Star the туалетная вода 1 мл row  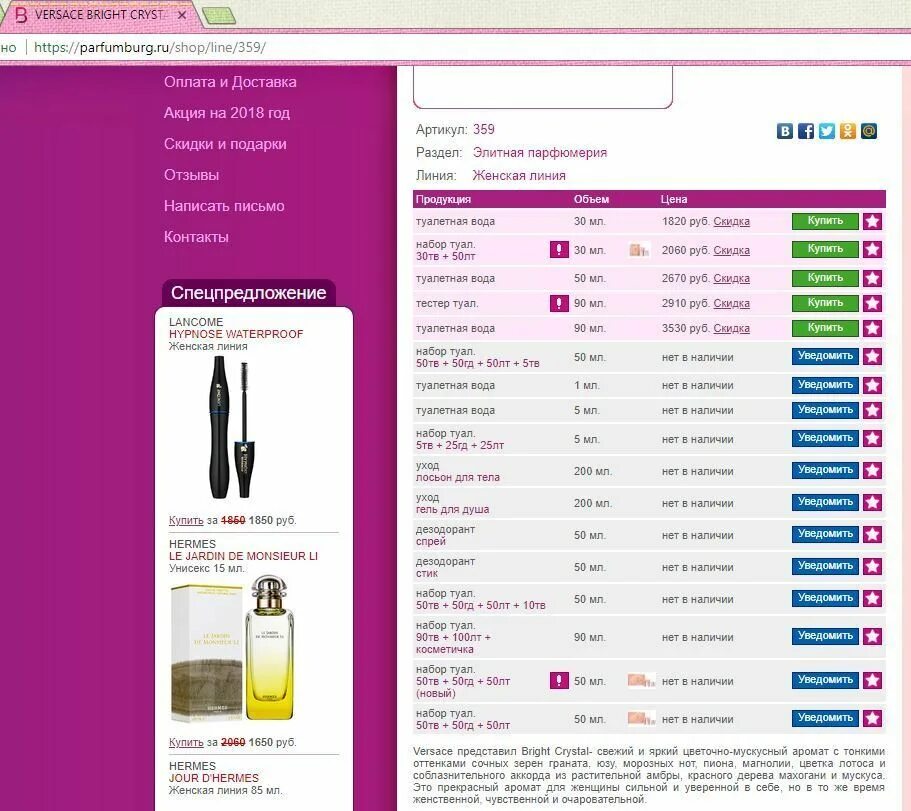pyautogui.click(x=872, y=385)
